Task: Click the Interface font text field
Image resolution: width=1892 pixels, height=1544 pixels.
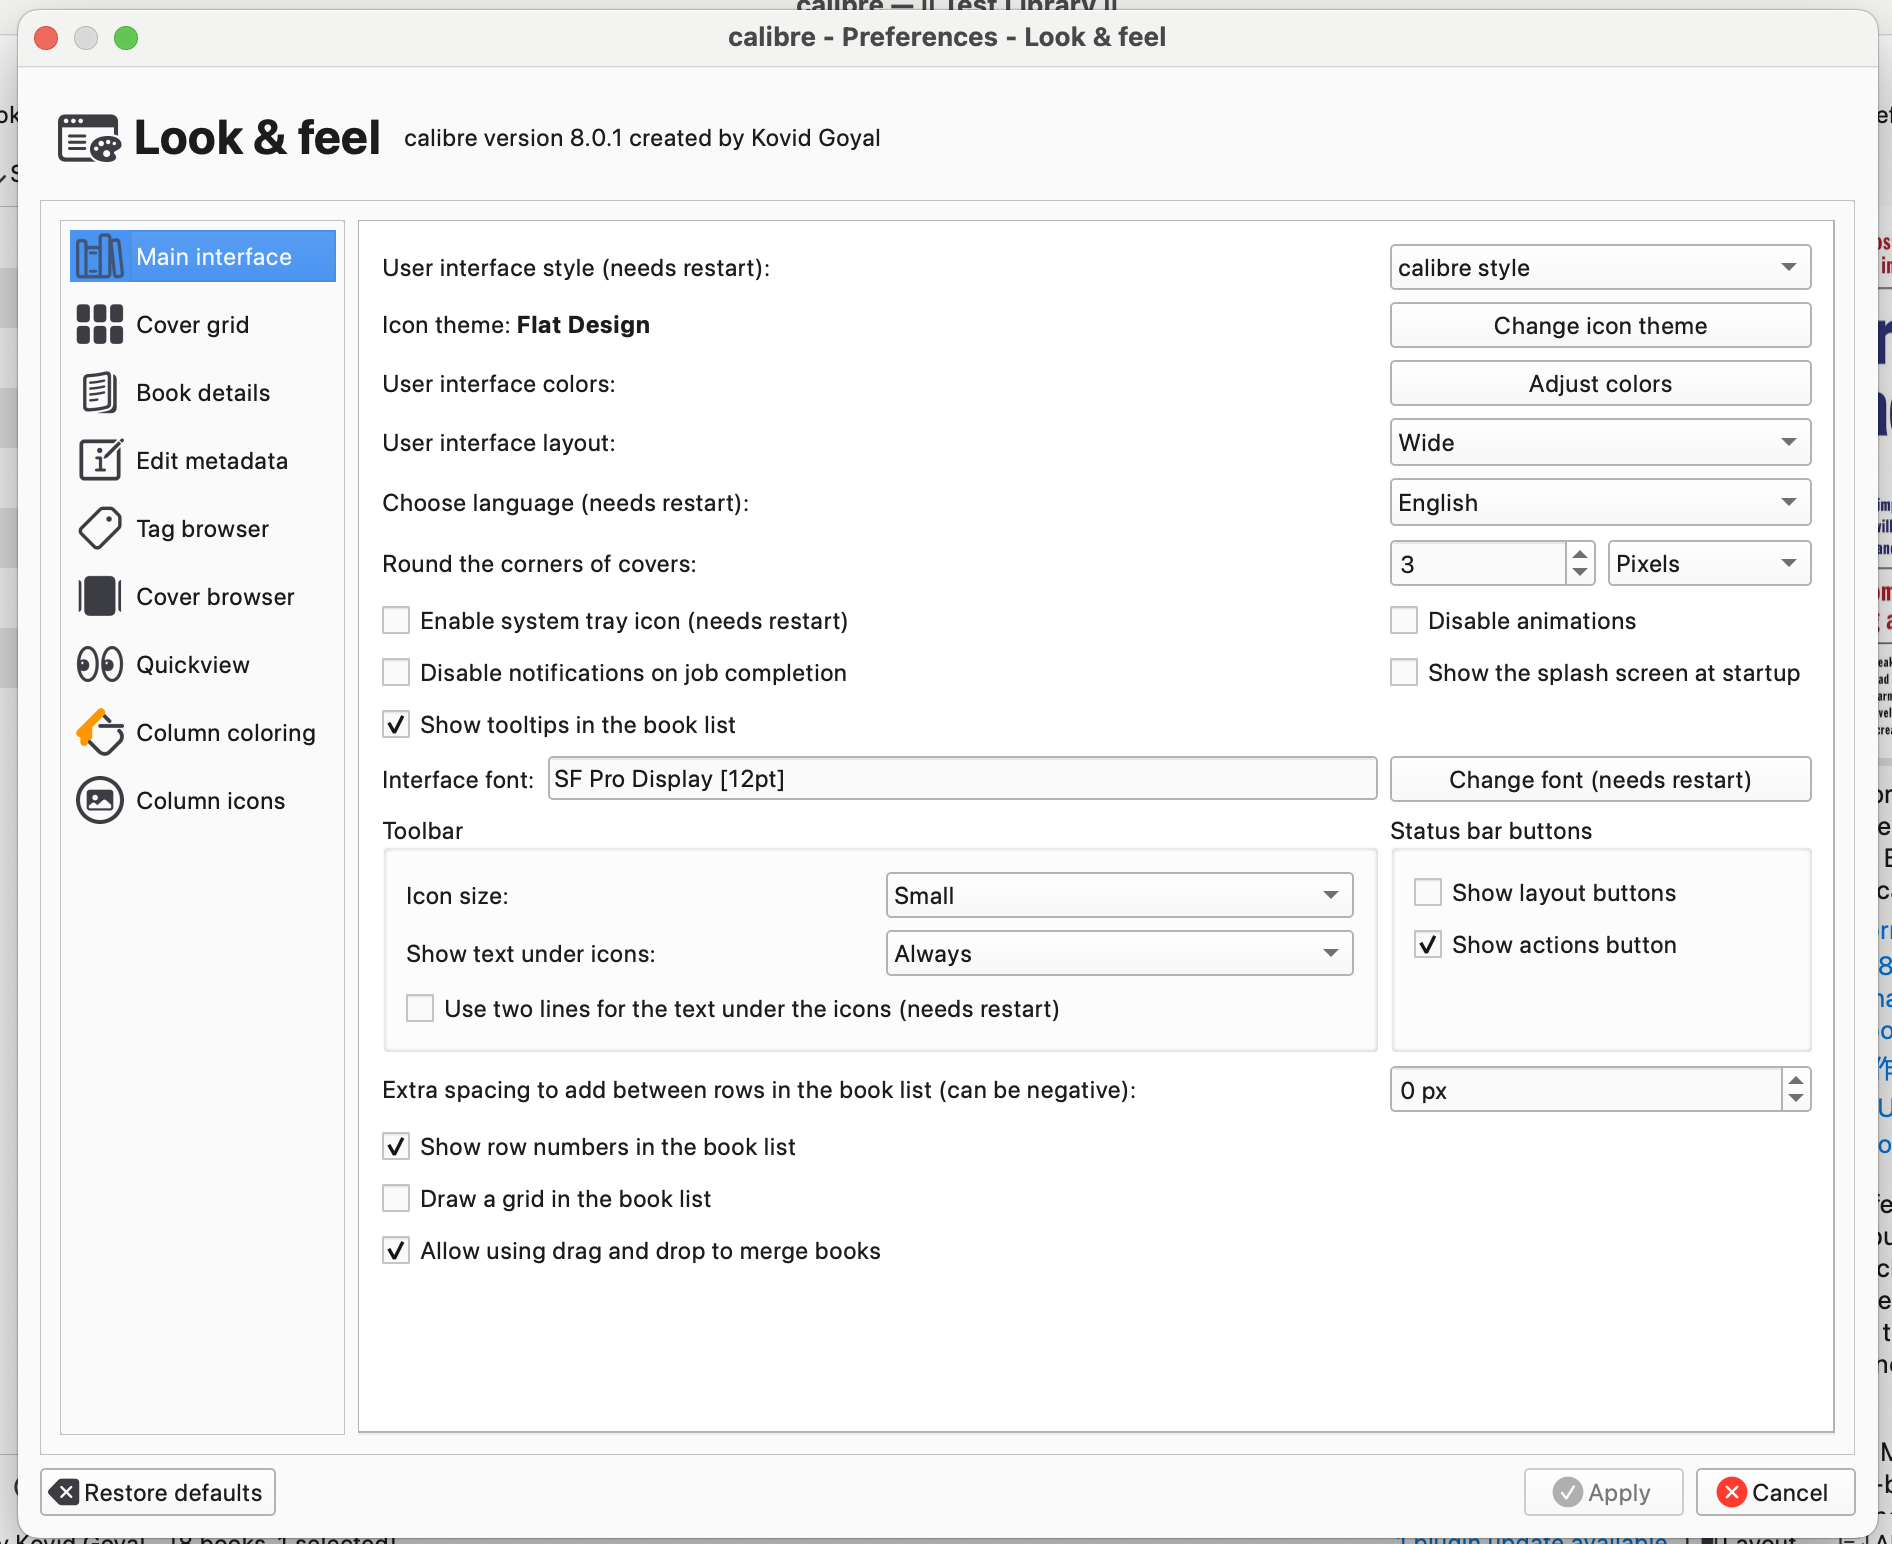Action: [962, 779]
